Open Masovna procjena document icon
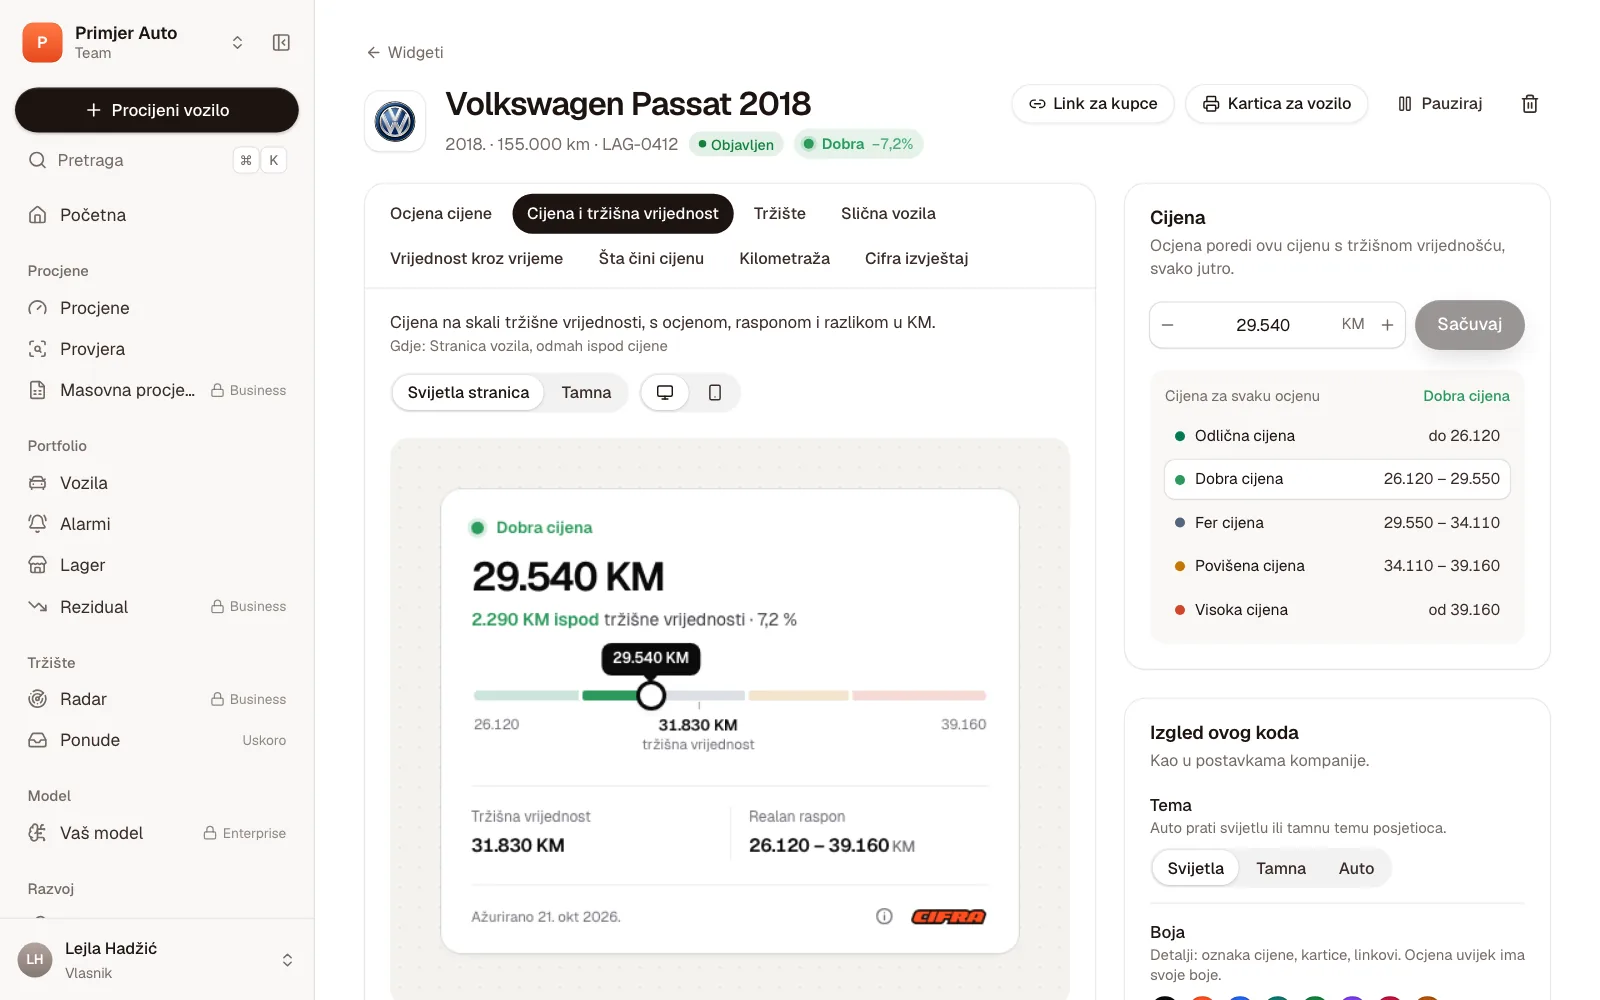The height and width of the screenshot is (1000, 1600). [38, 390]
